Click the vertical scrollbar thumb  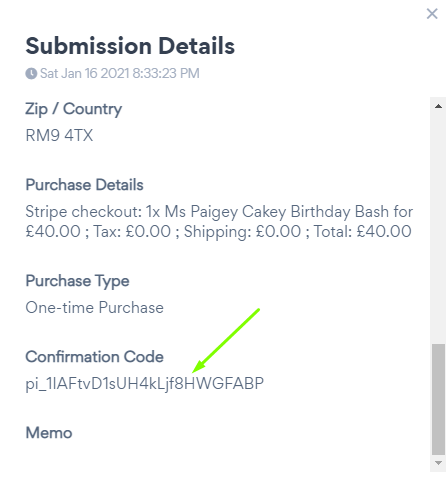click(x=438, y=399)
